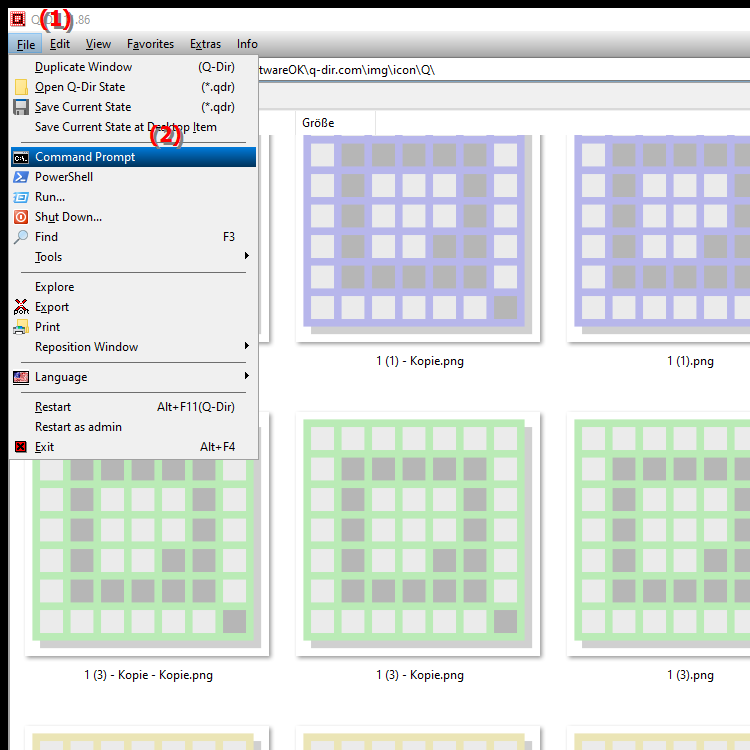Click file name 1 (1) - Kopie.png
This screenshot has height=750, width=750.
coord(420,361)
